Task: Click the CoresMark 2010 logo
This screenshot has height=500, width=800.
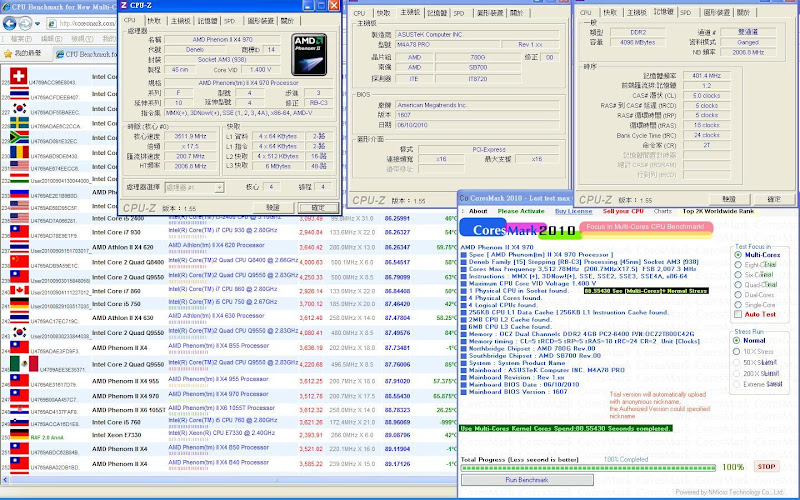Action: 517,231
